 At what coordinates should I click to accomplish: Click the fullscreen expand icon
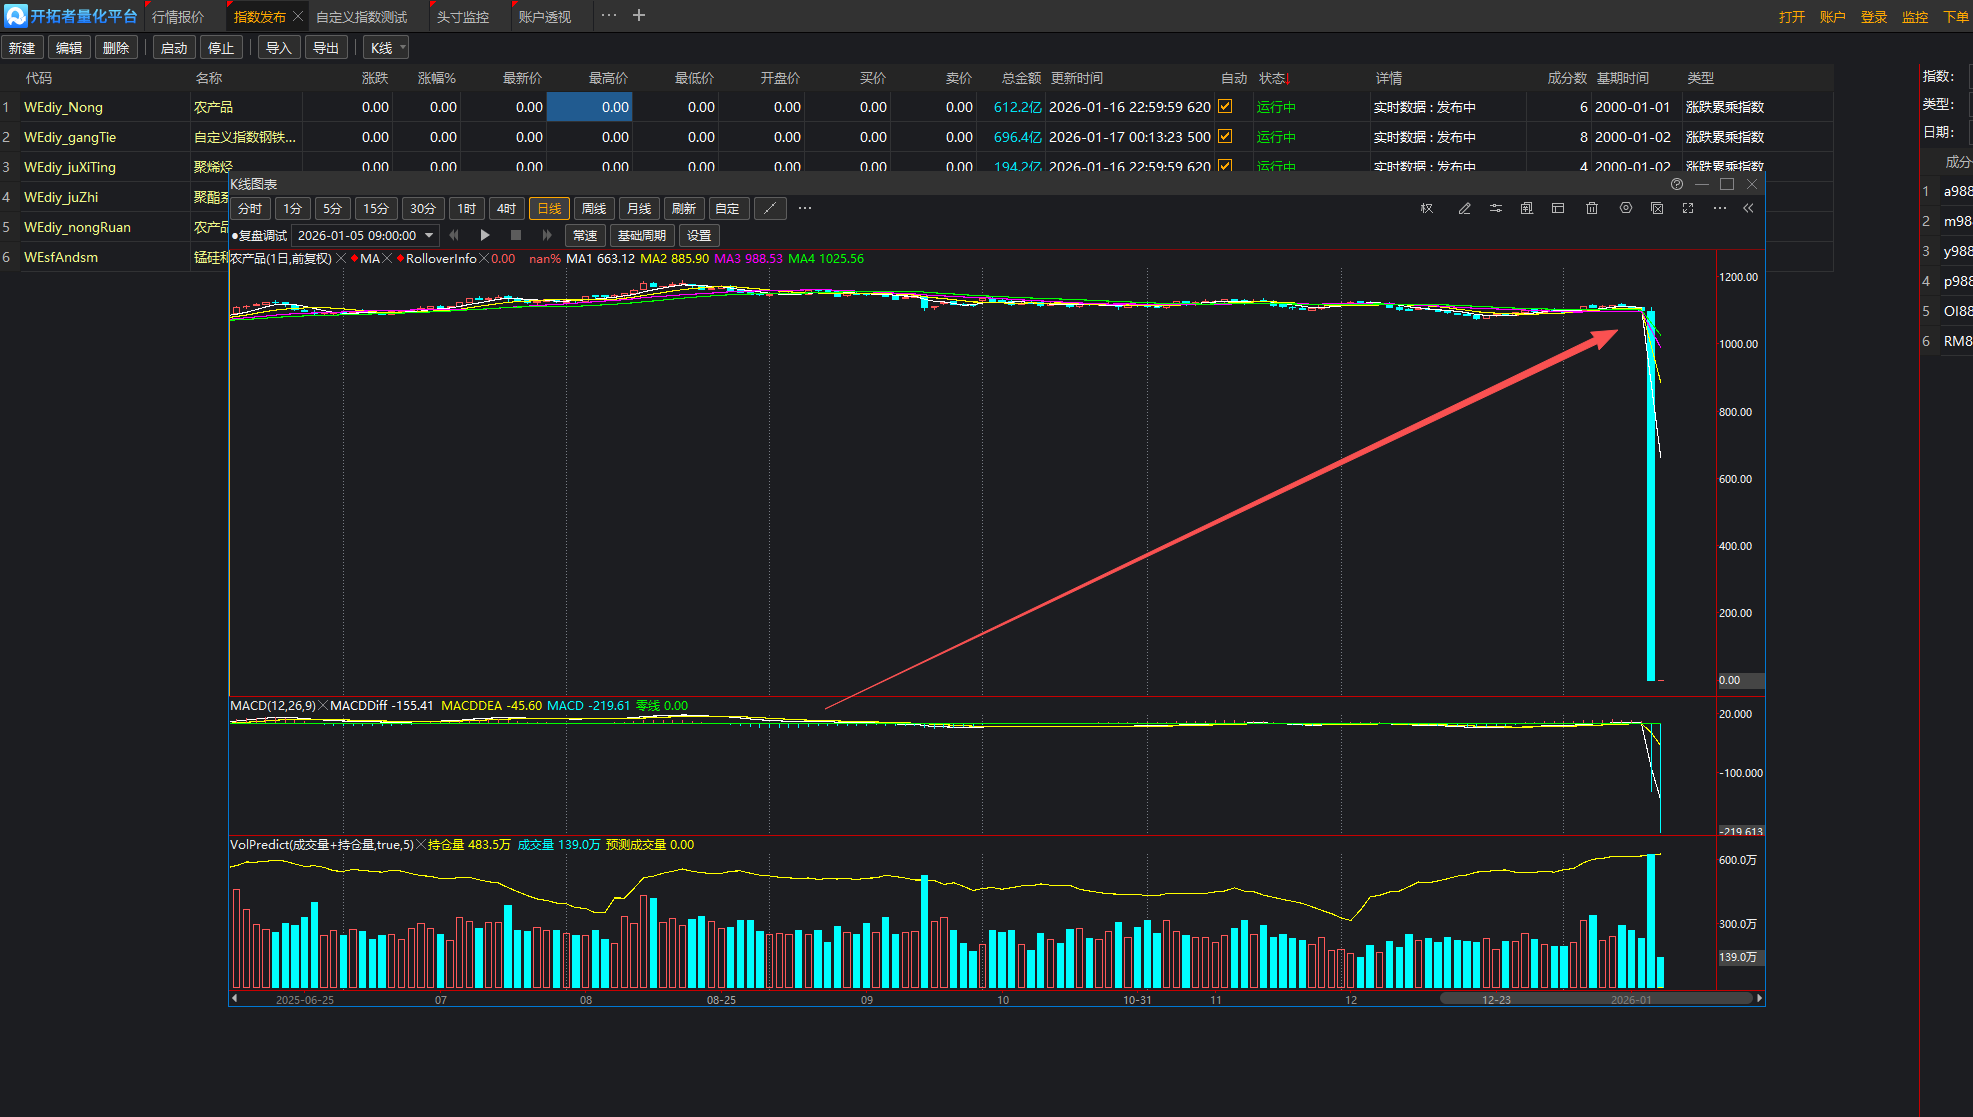click(1688, 208)
